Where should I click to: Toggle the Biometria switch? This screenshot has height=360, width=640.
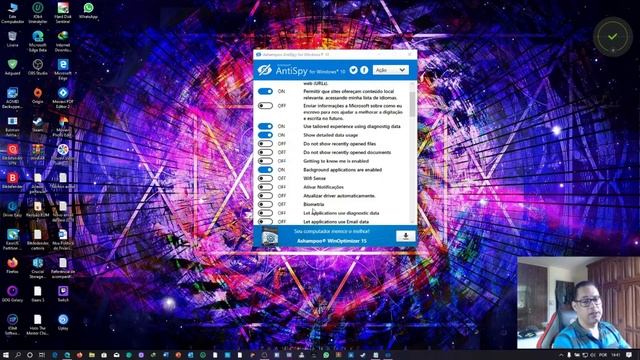[x=265, y=204]
